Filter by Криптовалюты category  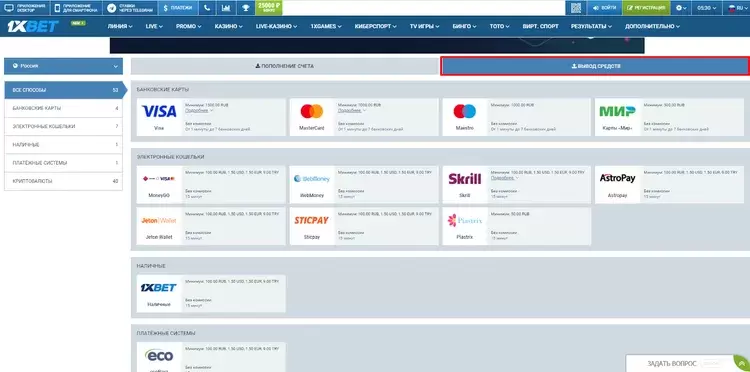pyautogui.click(x=64, y=181)
